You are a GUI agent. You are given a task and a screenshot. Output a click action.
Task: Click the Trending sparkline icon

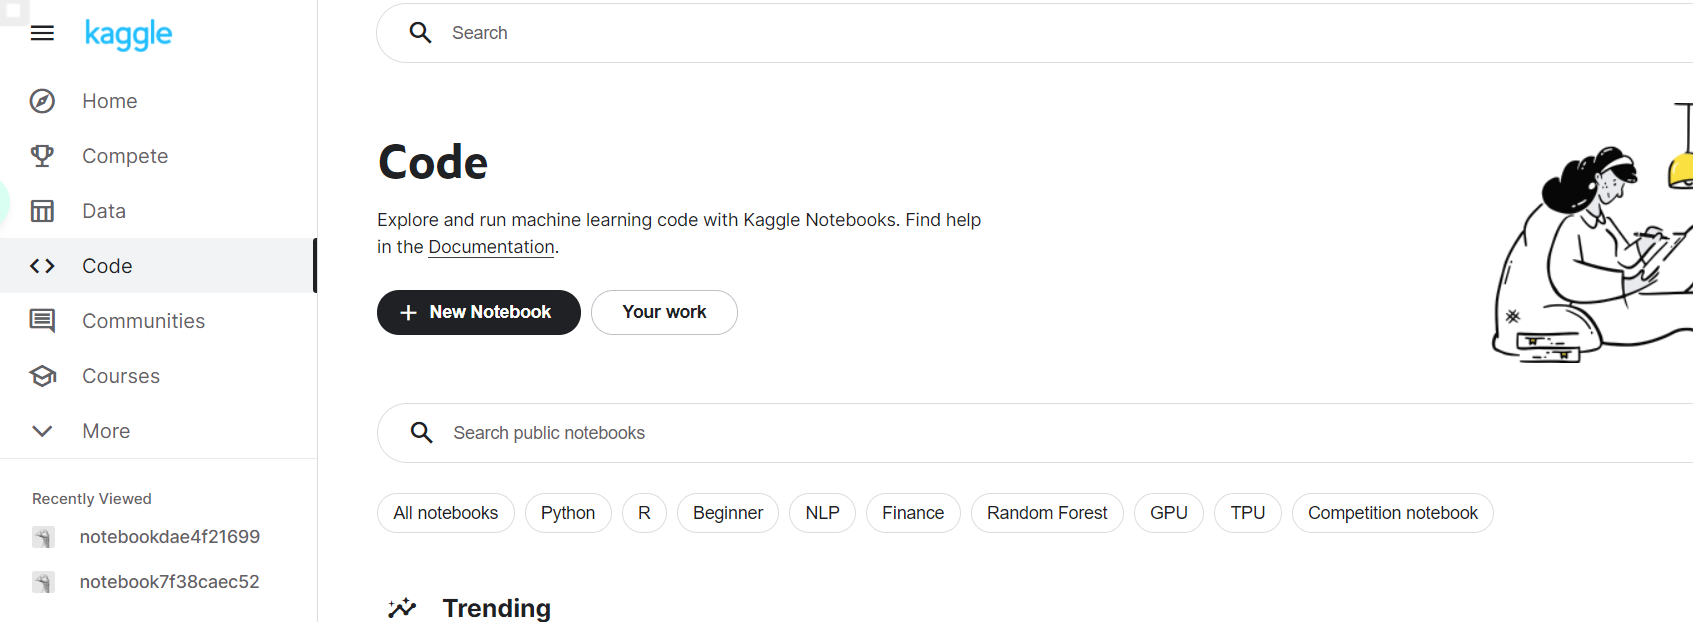pyautogui.click(x=402, y=607)
